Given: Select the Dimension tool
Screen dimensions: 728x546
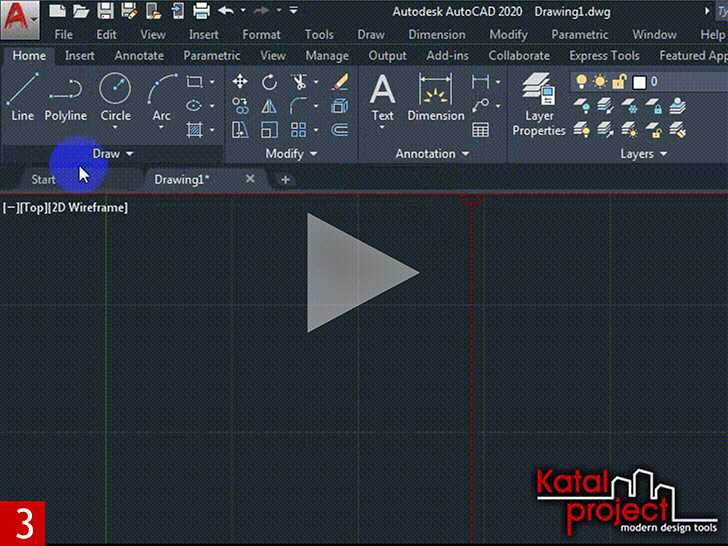Looking at the screenshot, I should [436, 98].
